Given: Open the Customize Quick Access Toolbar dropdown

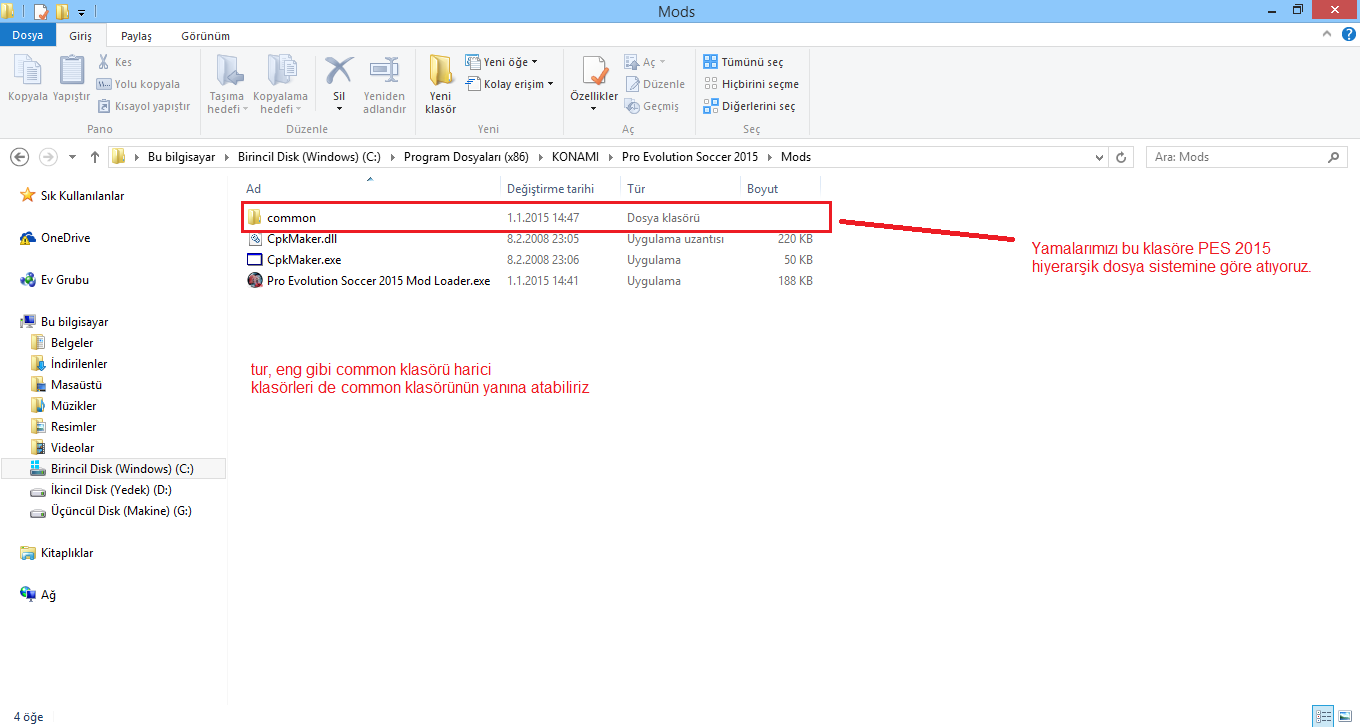Looking at the screenshot, I should tap(81, 12).
